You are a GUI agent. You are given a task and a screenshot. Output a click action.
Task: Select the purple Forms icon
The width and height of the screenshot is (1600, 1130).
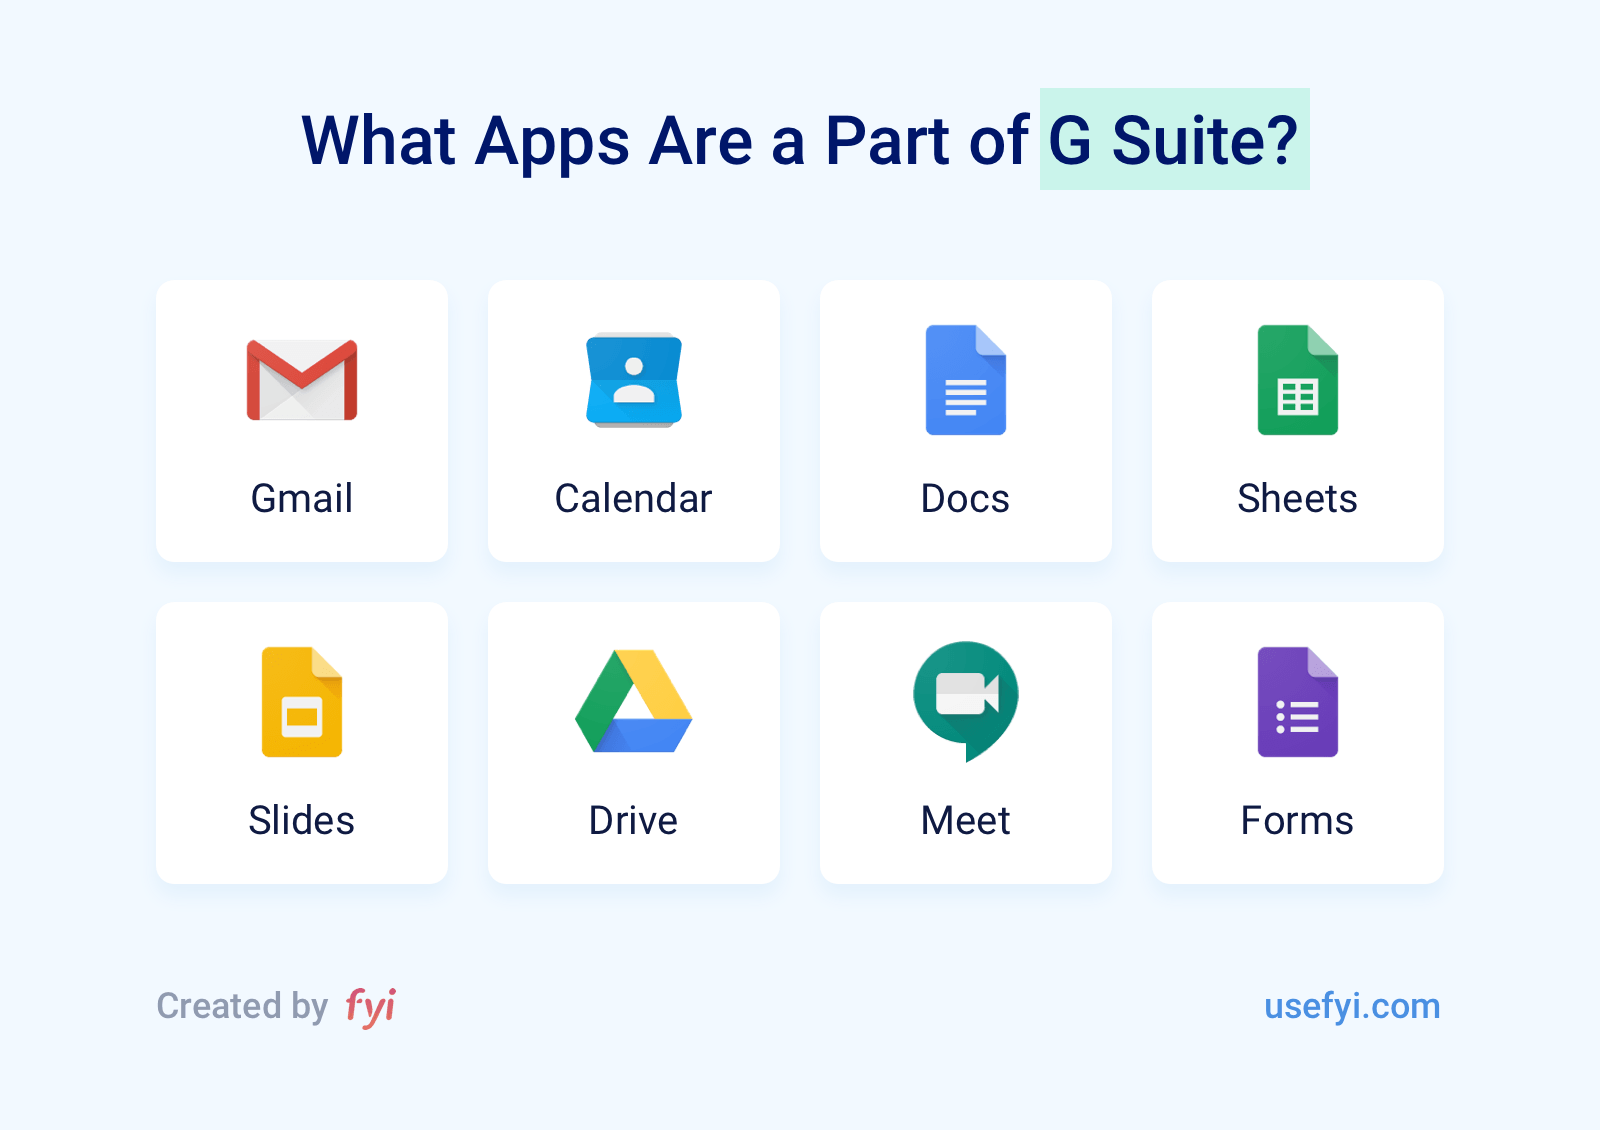[x=1297, y=702]
